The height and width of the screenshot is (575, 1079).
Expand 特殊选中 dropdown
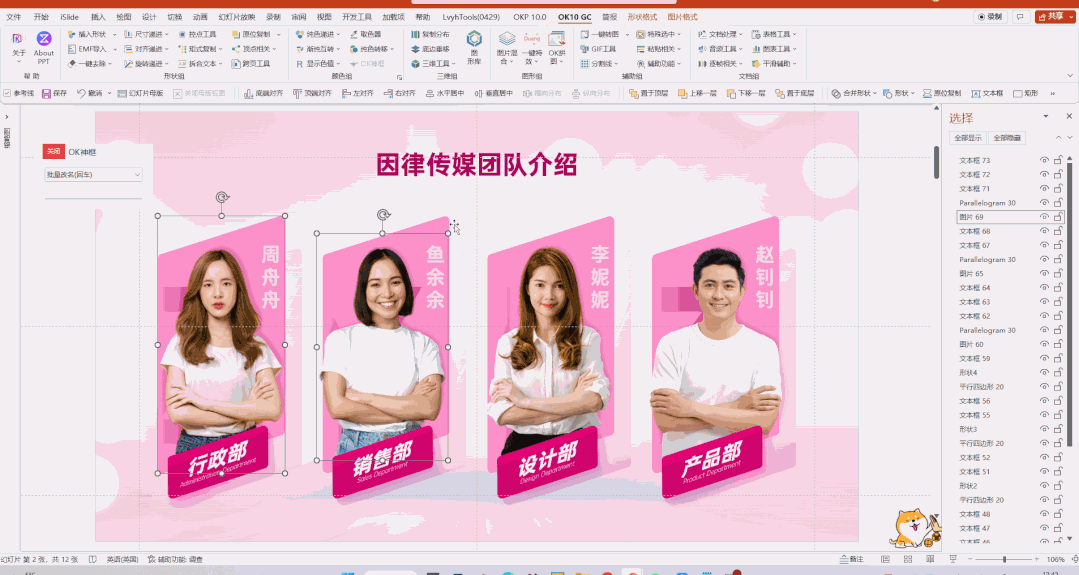679,34
